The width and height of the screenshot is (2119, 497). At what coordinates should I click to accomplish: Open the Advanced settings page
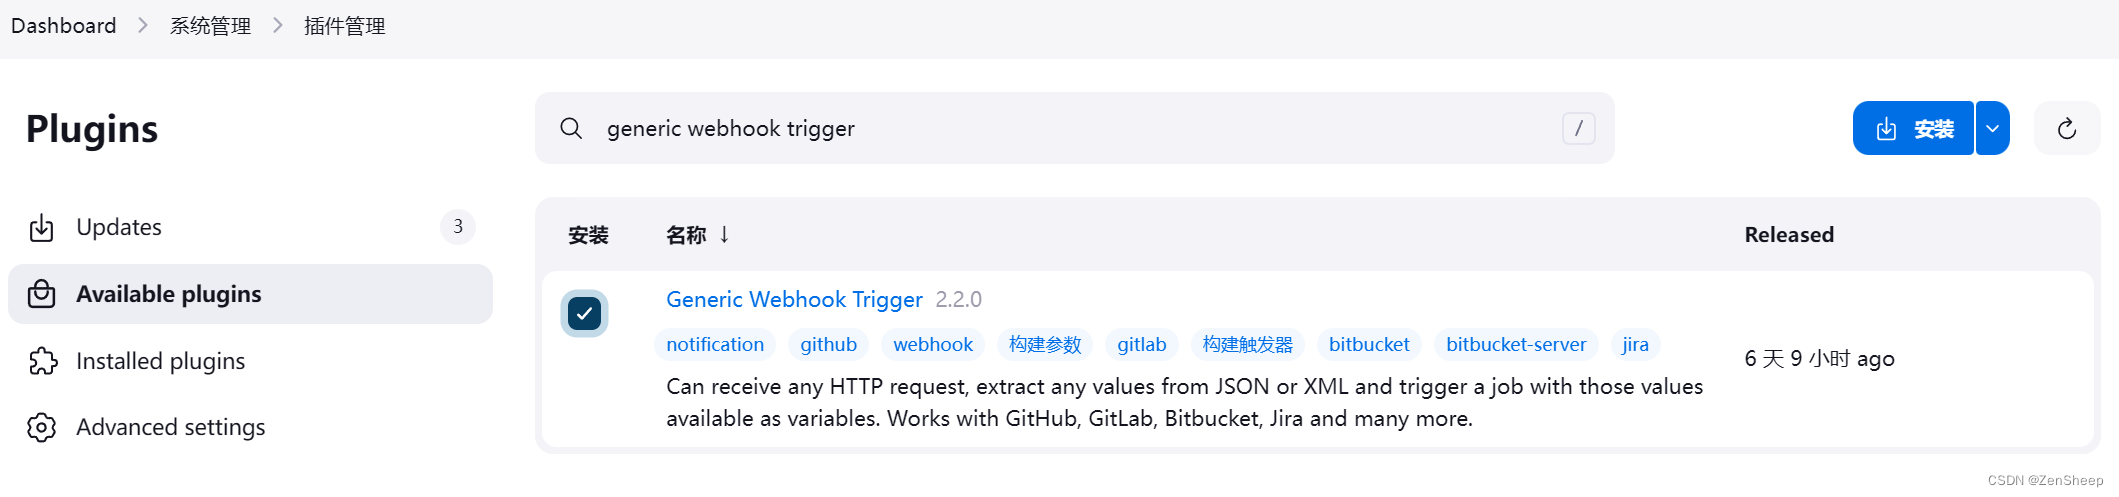click(x=170, y=427)
